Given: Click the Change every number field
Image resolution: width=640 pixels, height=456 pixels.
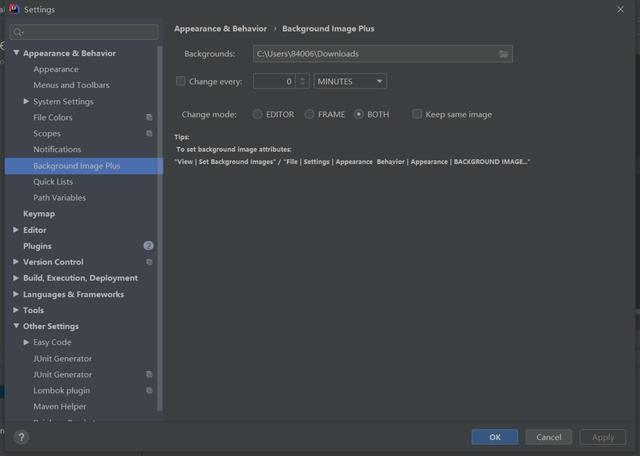Looking at the screenshot, I should [274, 81].
